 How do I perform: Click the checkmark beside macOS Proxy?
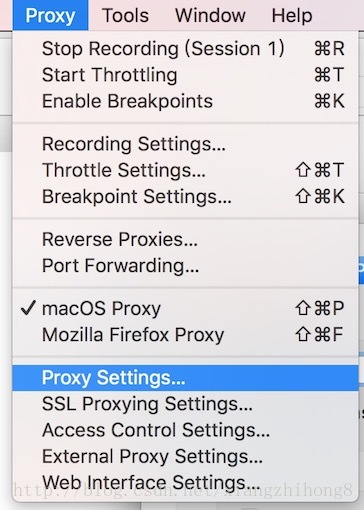(x=28, y=308)
